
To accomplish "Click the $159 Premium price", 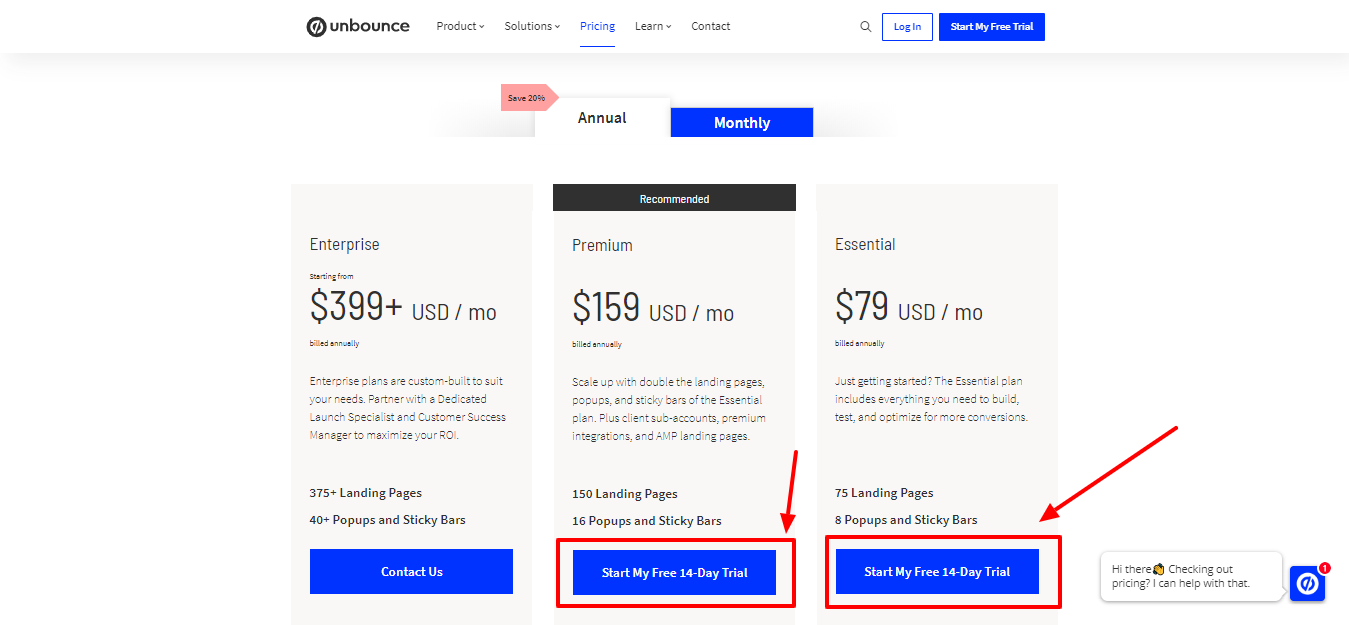I will pyautogui.click(x=606, y=307).
